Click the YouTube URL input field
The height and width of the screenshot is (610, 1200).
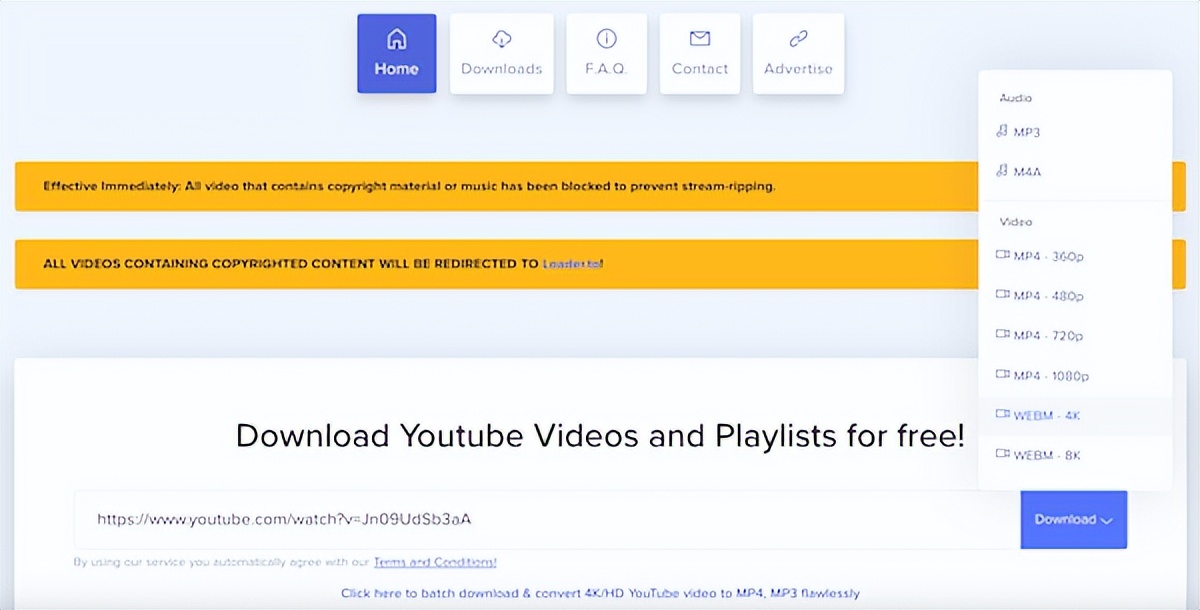click(547, 519)
